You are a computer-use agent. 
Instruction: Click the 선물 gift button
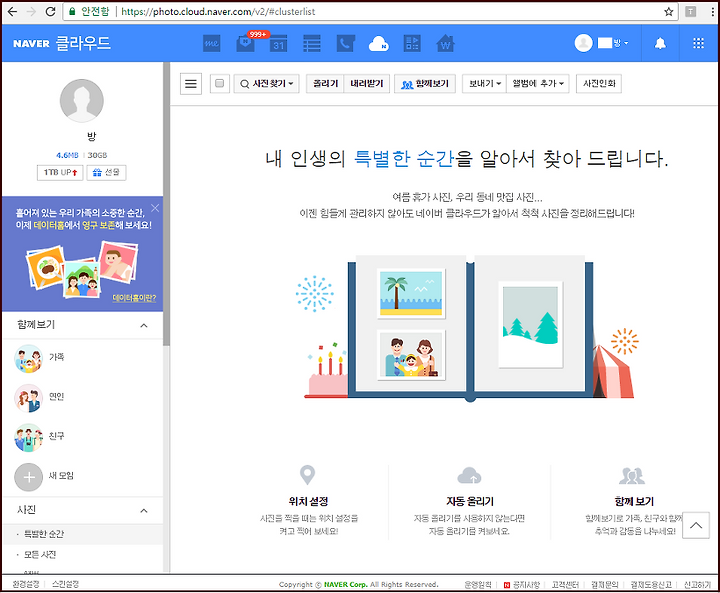[106, 173]
